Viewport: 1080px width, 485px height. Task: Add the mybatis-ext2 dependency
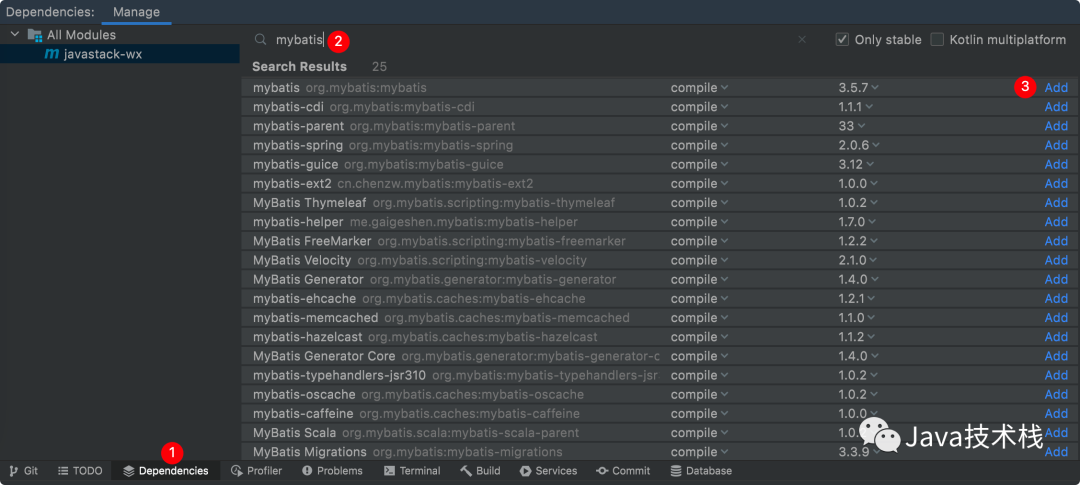pos(1056,184)
